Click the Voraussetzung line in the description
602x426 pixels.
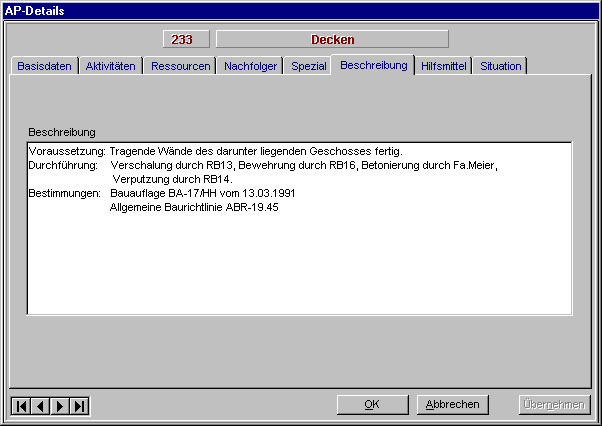point(215,151)
